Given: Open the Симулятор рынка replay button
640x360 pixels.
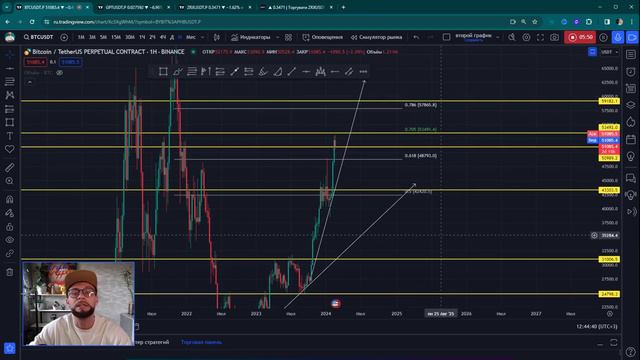Looking at the screenshot, I should click(x=376, y=37).
